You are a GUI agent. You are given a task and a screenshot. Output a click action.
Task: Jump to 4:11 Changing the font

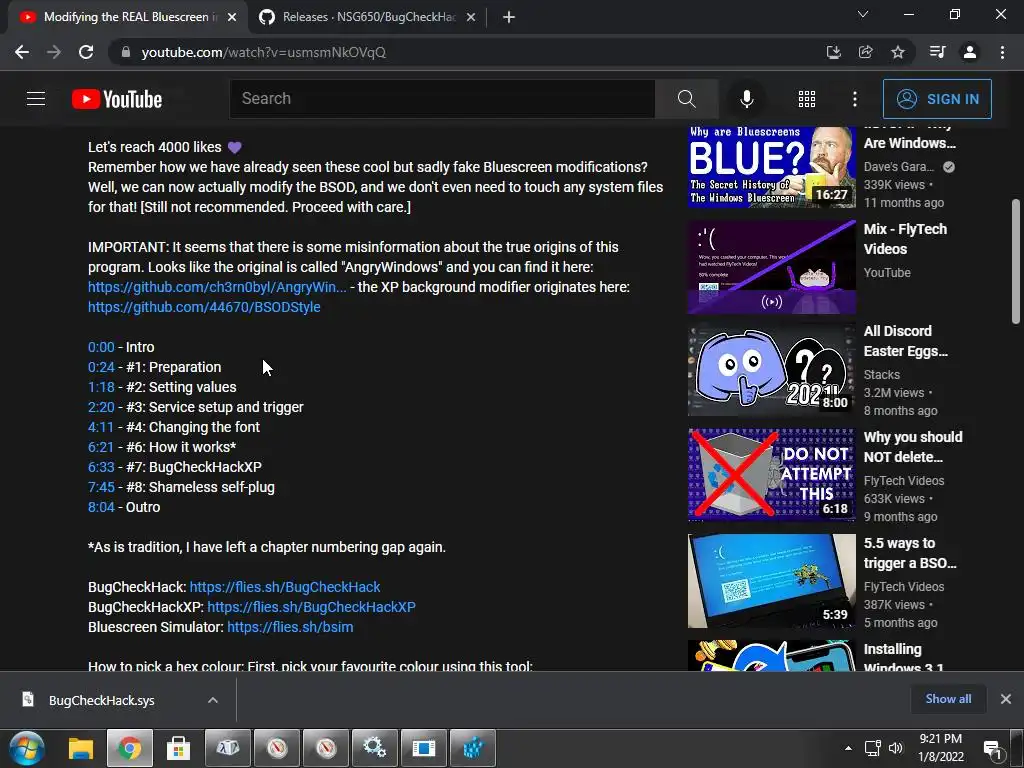(x=101, y=427)
